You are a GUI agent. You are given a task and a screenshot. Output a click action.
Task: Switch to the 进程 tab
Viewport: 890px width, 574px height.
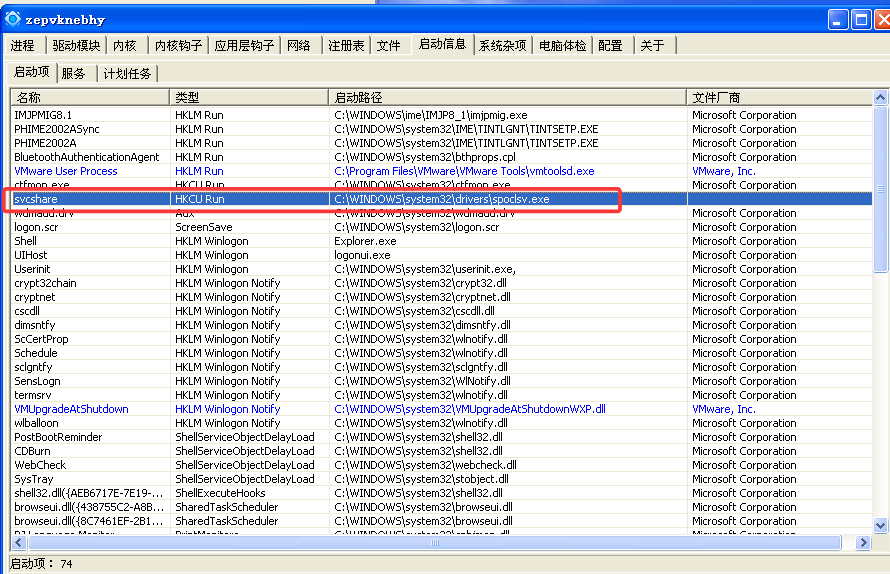pyautogui.click(x=23, y=46)
